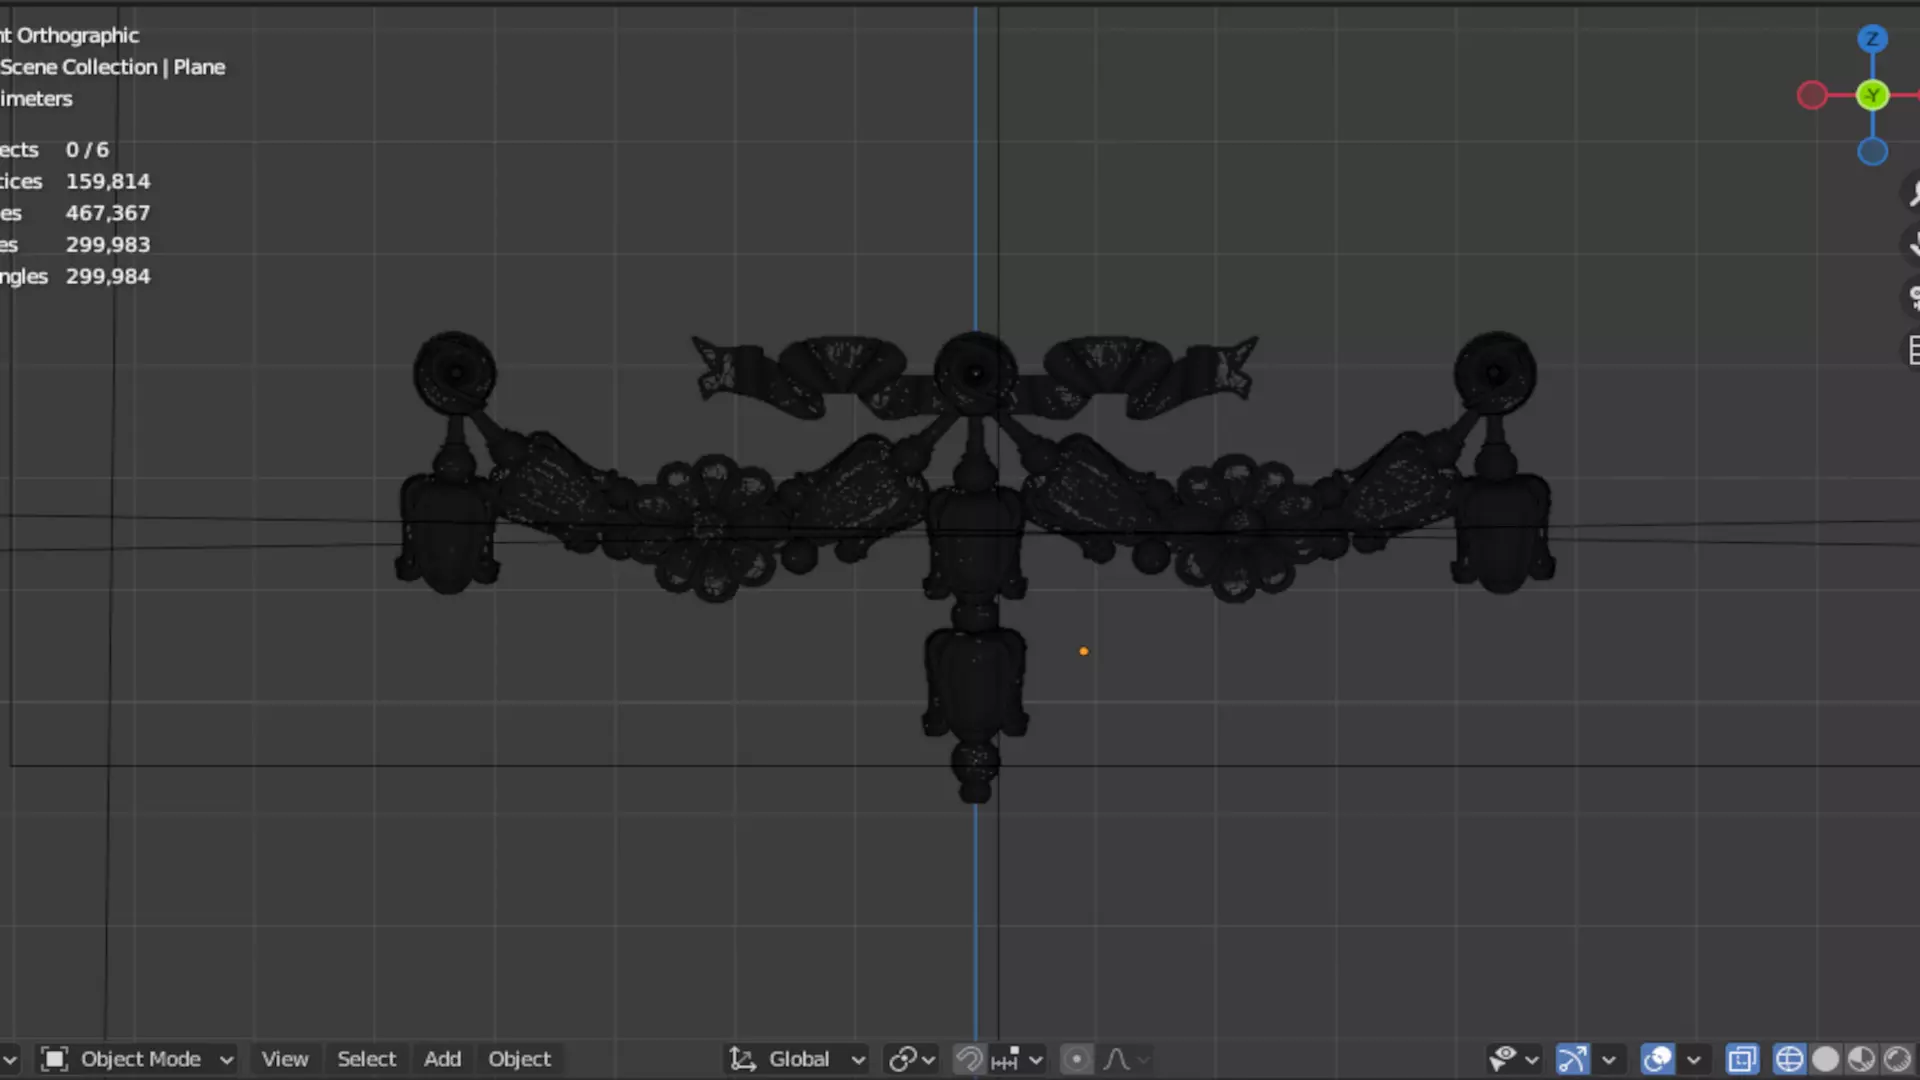Click the -Y axis gizmo circle
The width and height of the screenshot is (1920, 1080).
(1872, 96)
